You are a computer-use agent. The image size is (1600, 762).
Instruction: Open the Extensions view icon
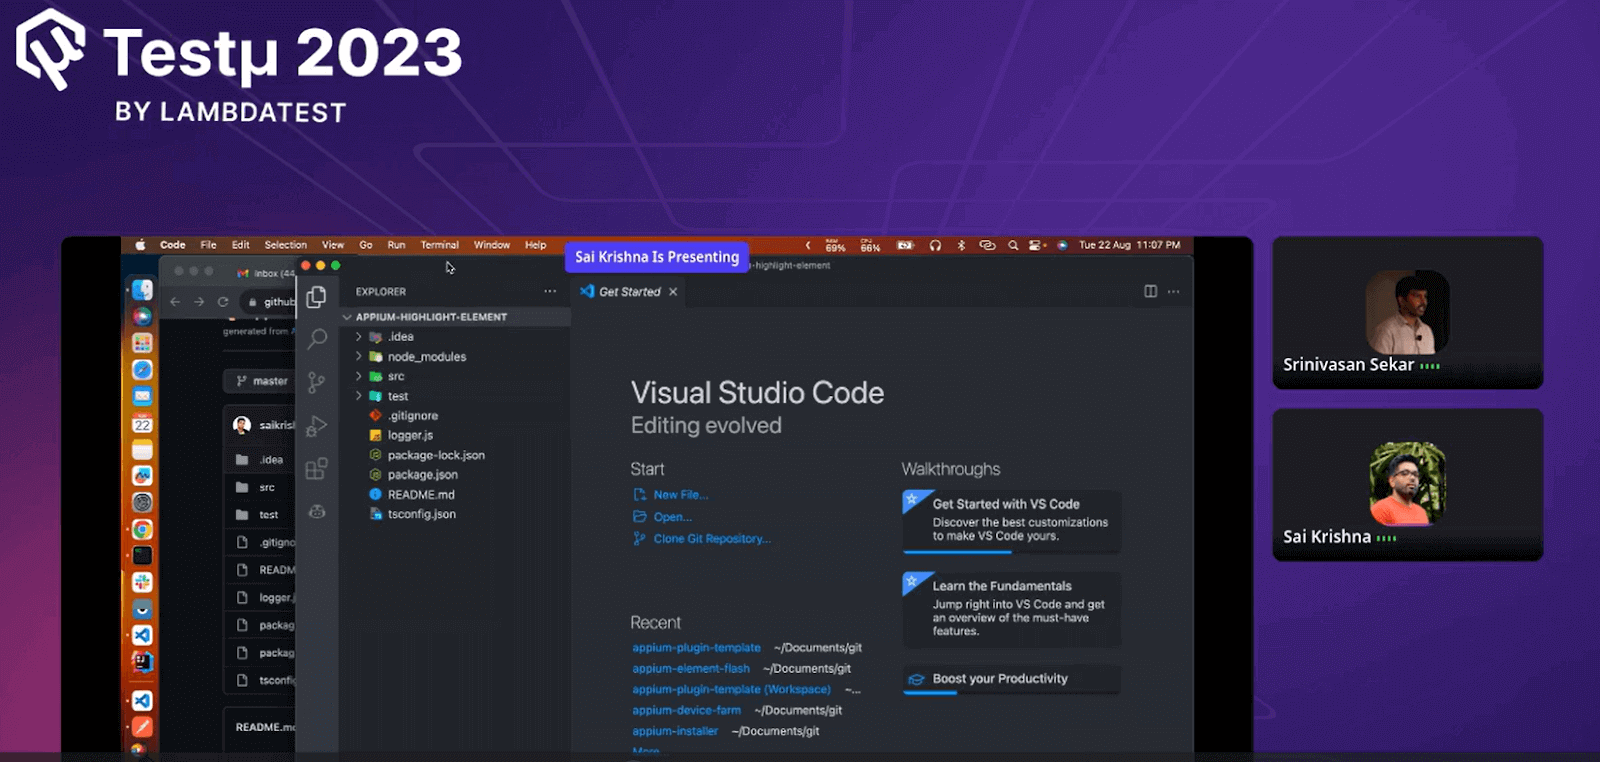[317, 469]
